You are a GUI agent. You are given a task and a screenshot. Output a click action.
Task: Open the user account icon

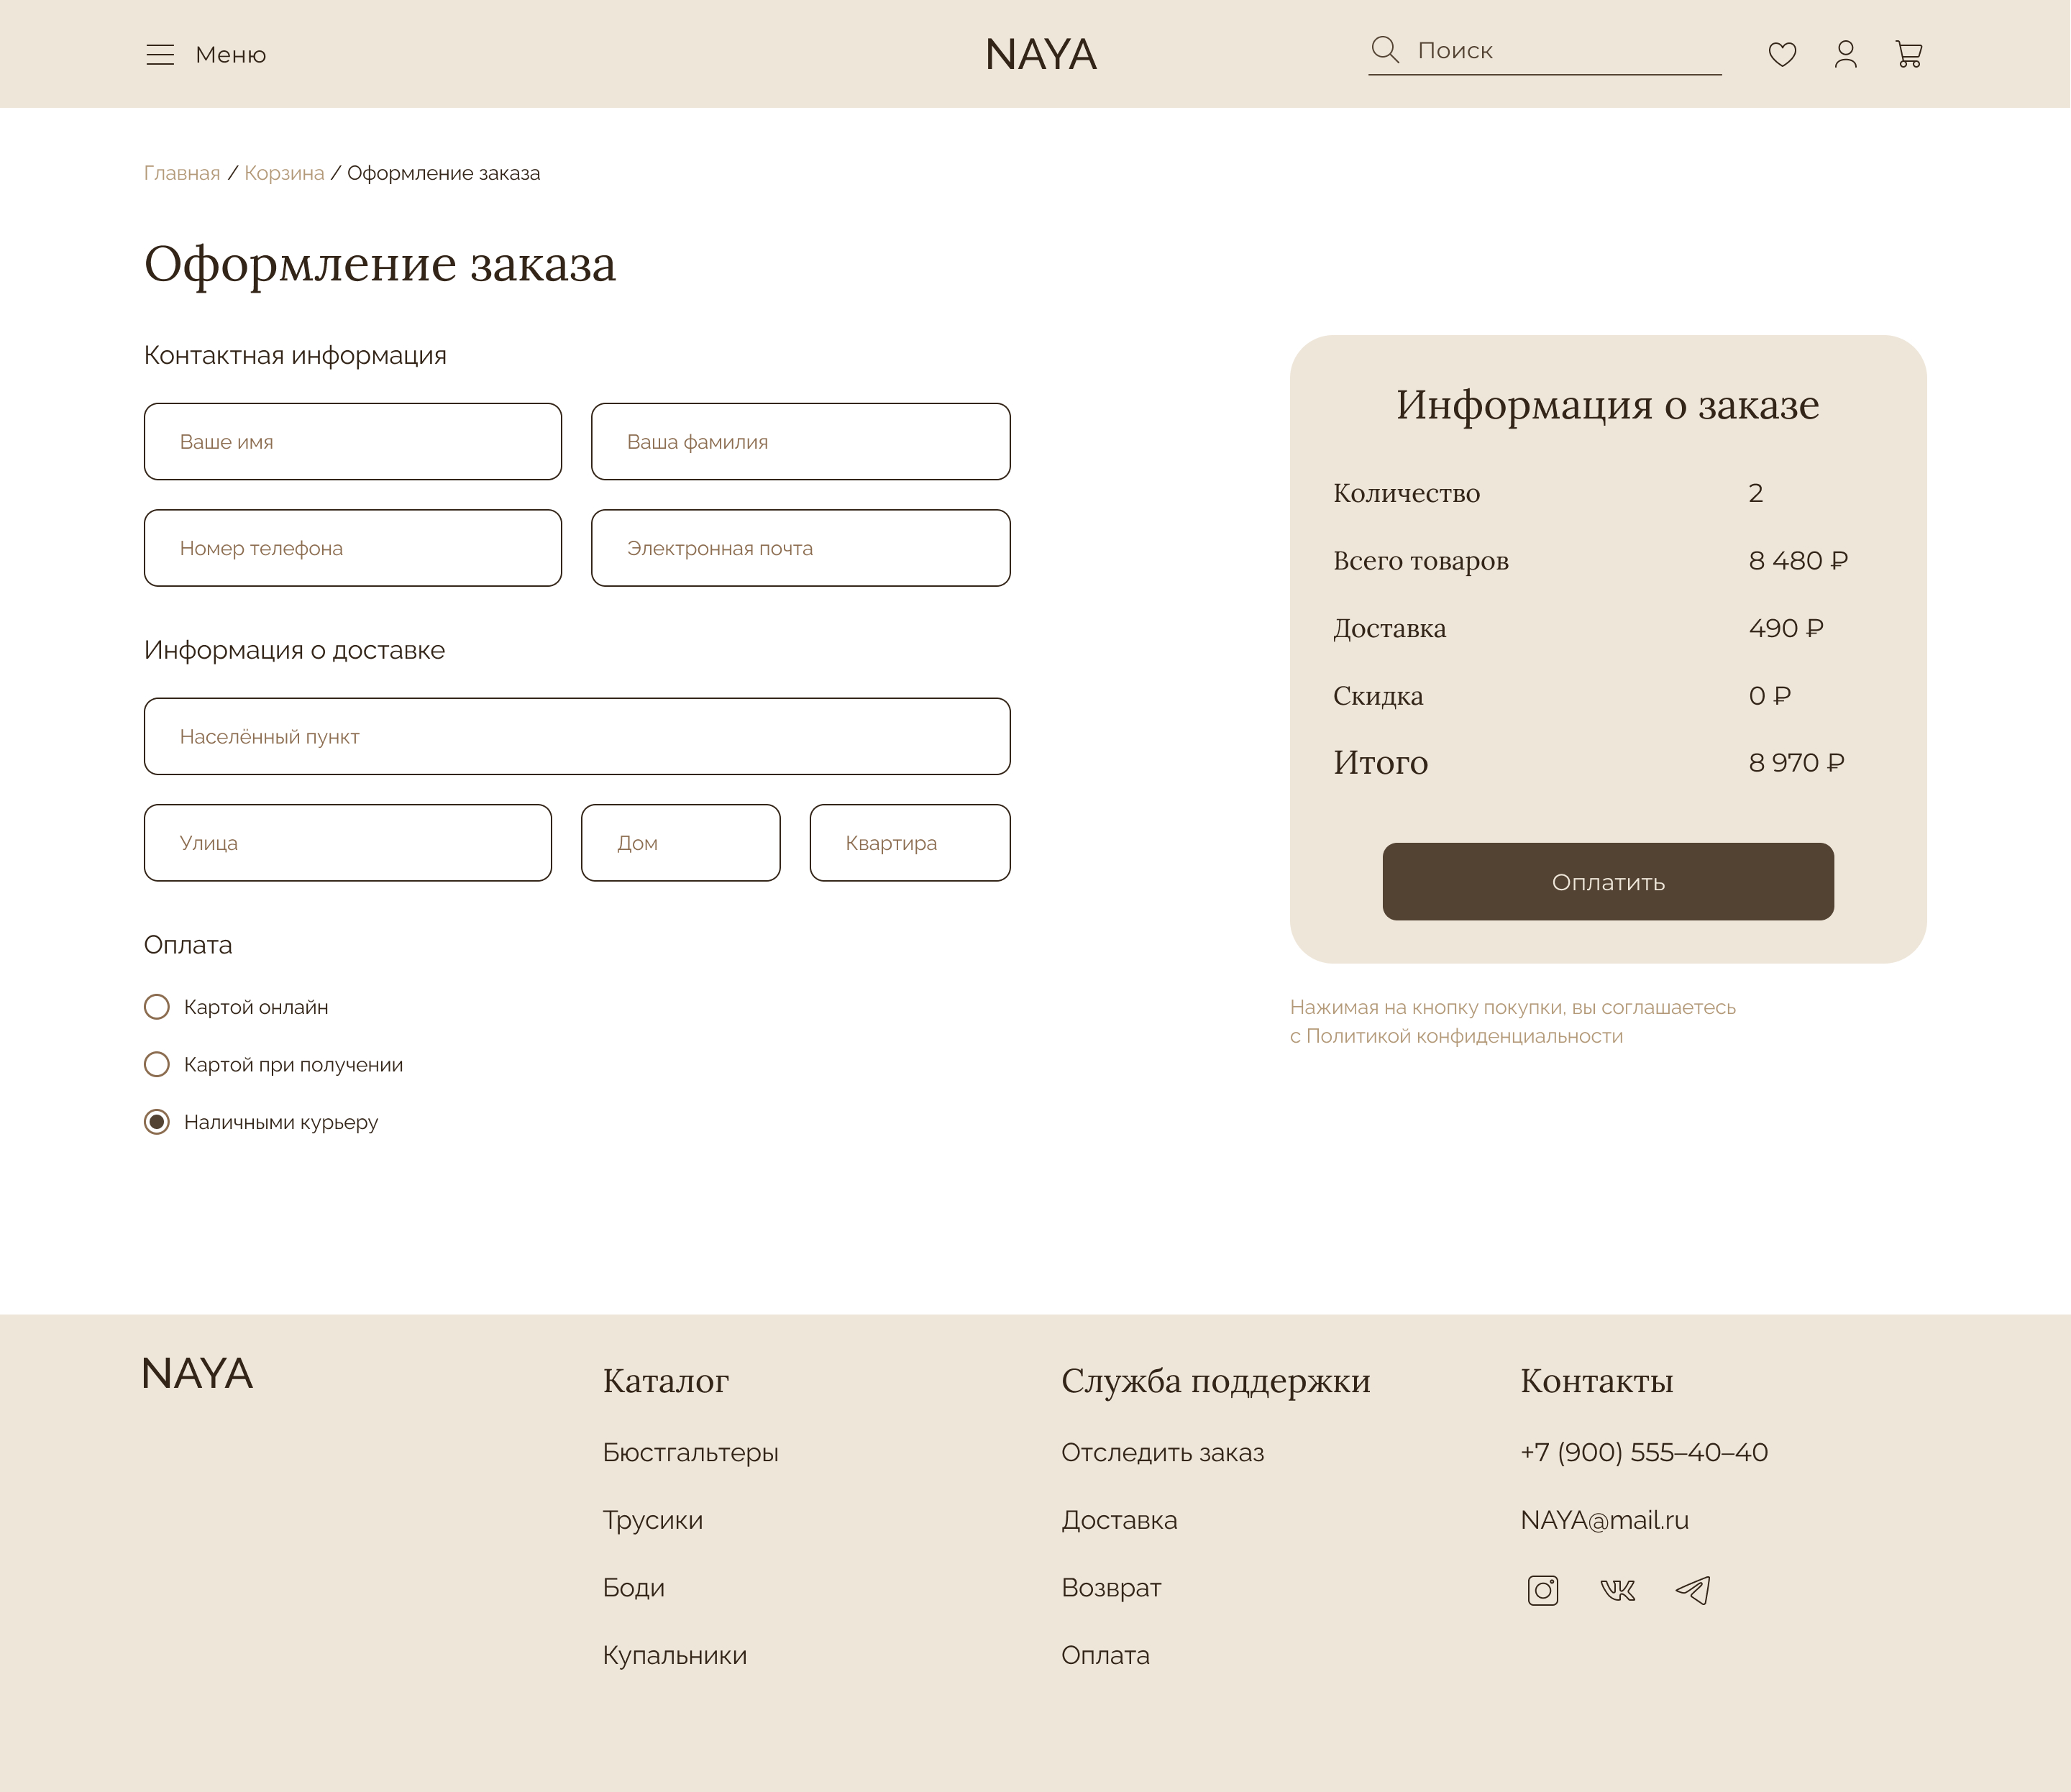(x=1846, y=54)
